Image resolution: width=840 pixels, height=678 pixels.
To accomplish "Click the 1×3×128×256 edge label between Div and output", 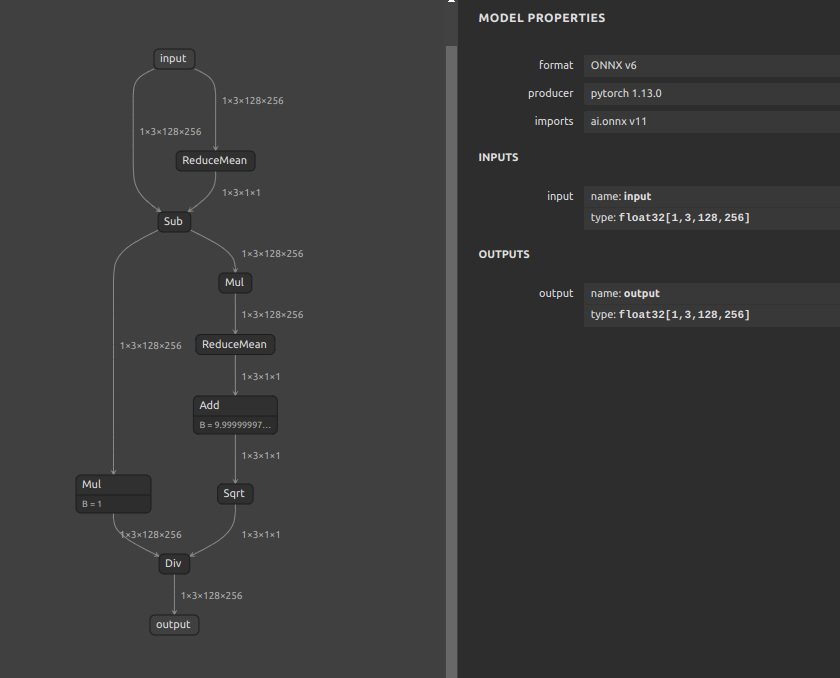I will (x=212, y=596).
